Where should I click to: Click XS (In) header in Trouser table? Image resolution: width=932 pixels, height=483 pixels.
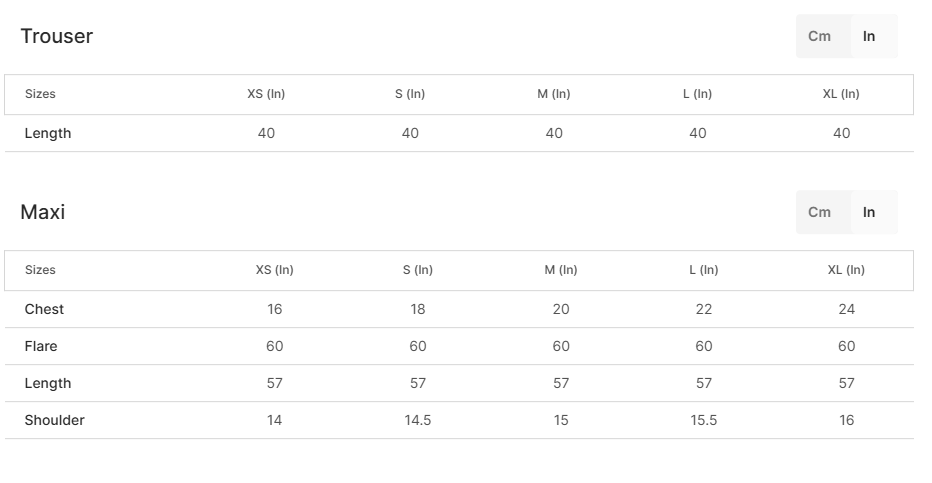tap(266, 94)
